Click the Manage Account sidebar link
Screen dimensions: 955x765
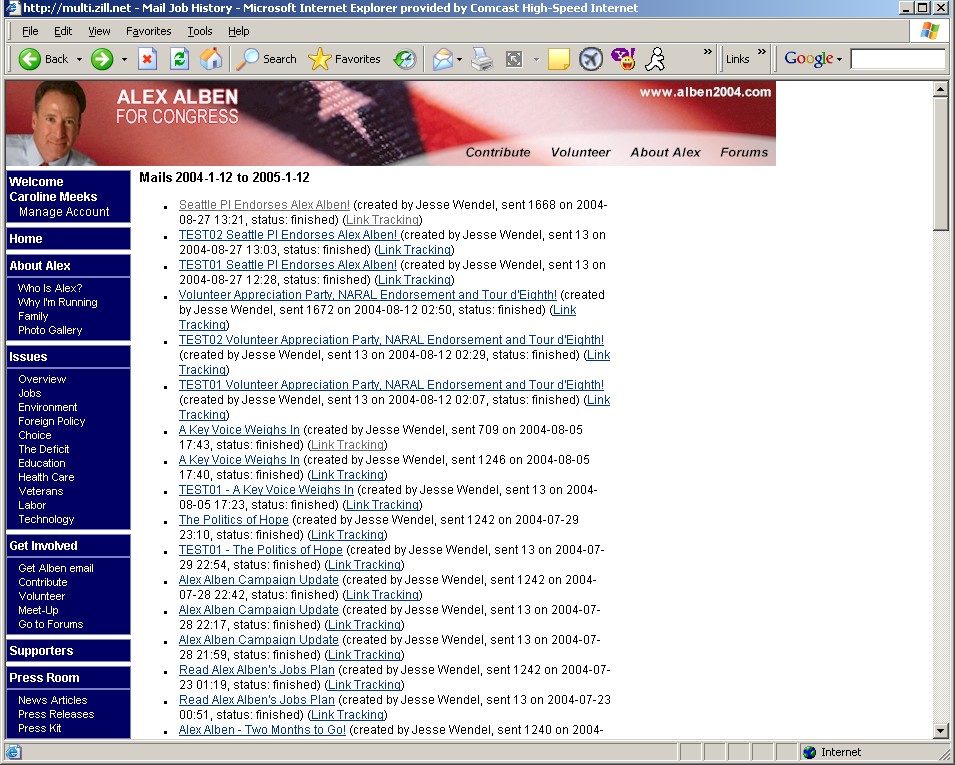[x=64, y=212]
